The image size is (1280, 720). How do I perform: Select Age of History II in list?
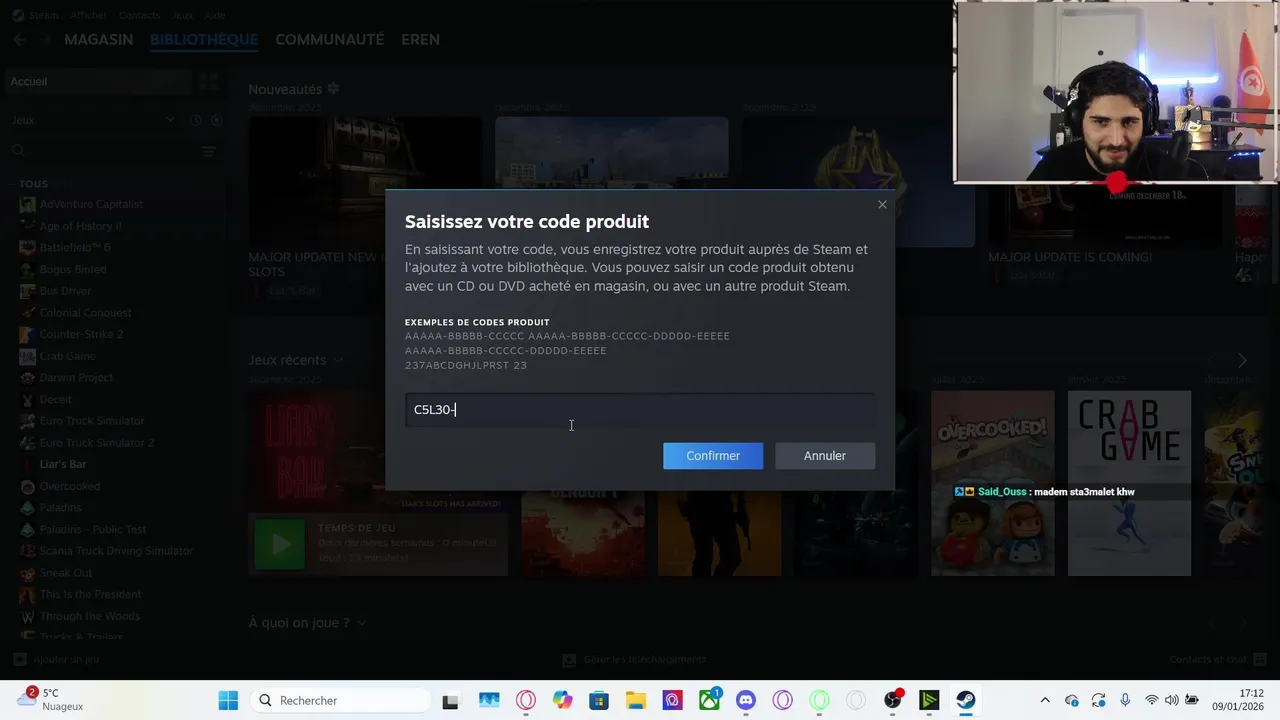coord(80,226)
